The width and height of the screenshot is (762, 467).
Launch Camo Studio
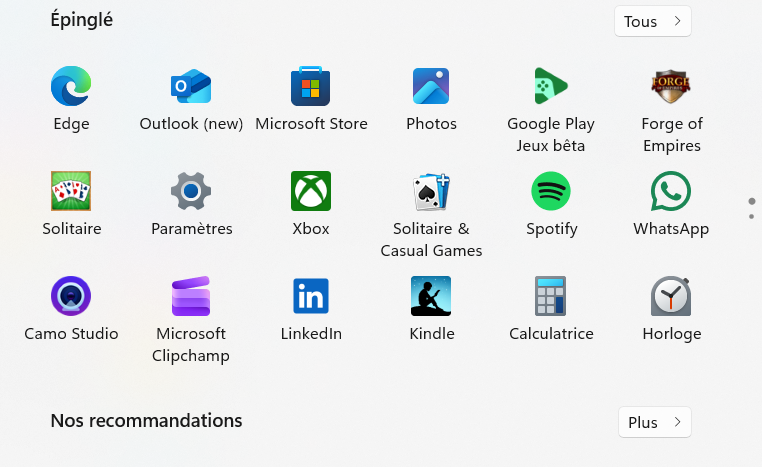point(71,296)
